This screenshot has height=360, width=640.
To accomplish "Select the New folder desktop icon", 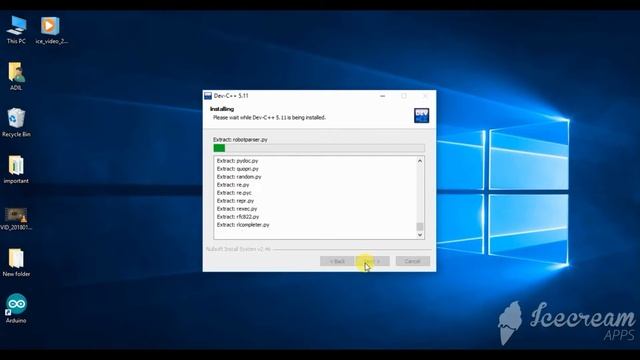I will (16, 262).
